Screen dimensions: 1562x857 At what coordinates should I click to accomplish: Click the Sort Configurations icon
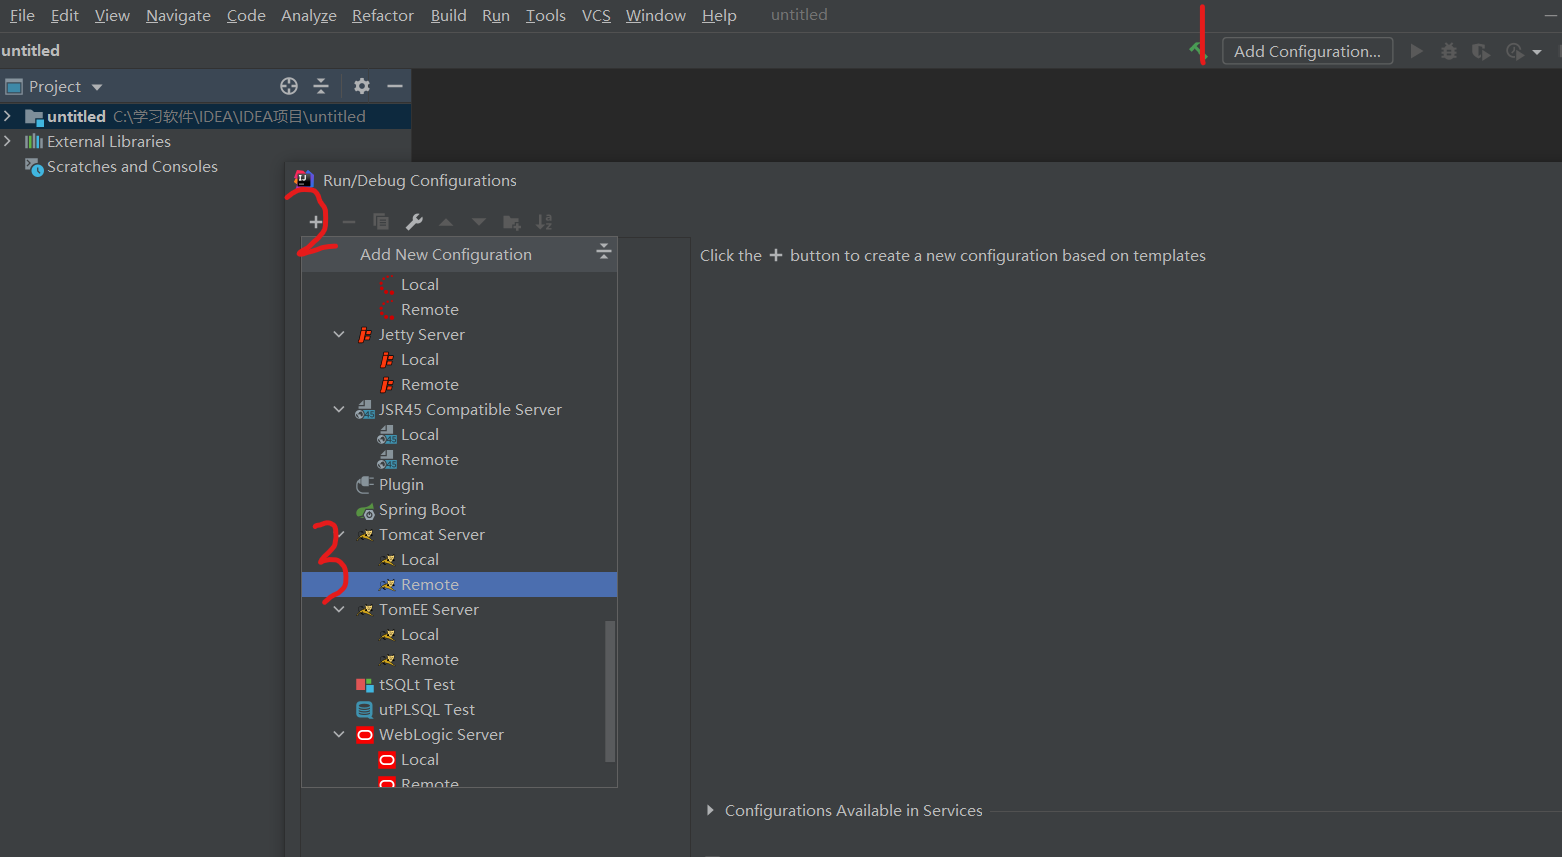(x=544, y=222)
